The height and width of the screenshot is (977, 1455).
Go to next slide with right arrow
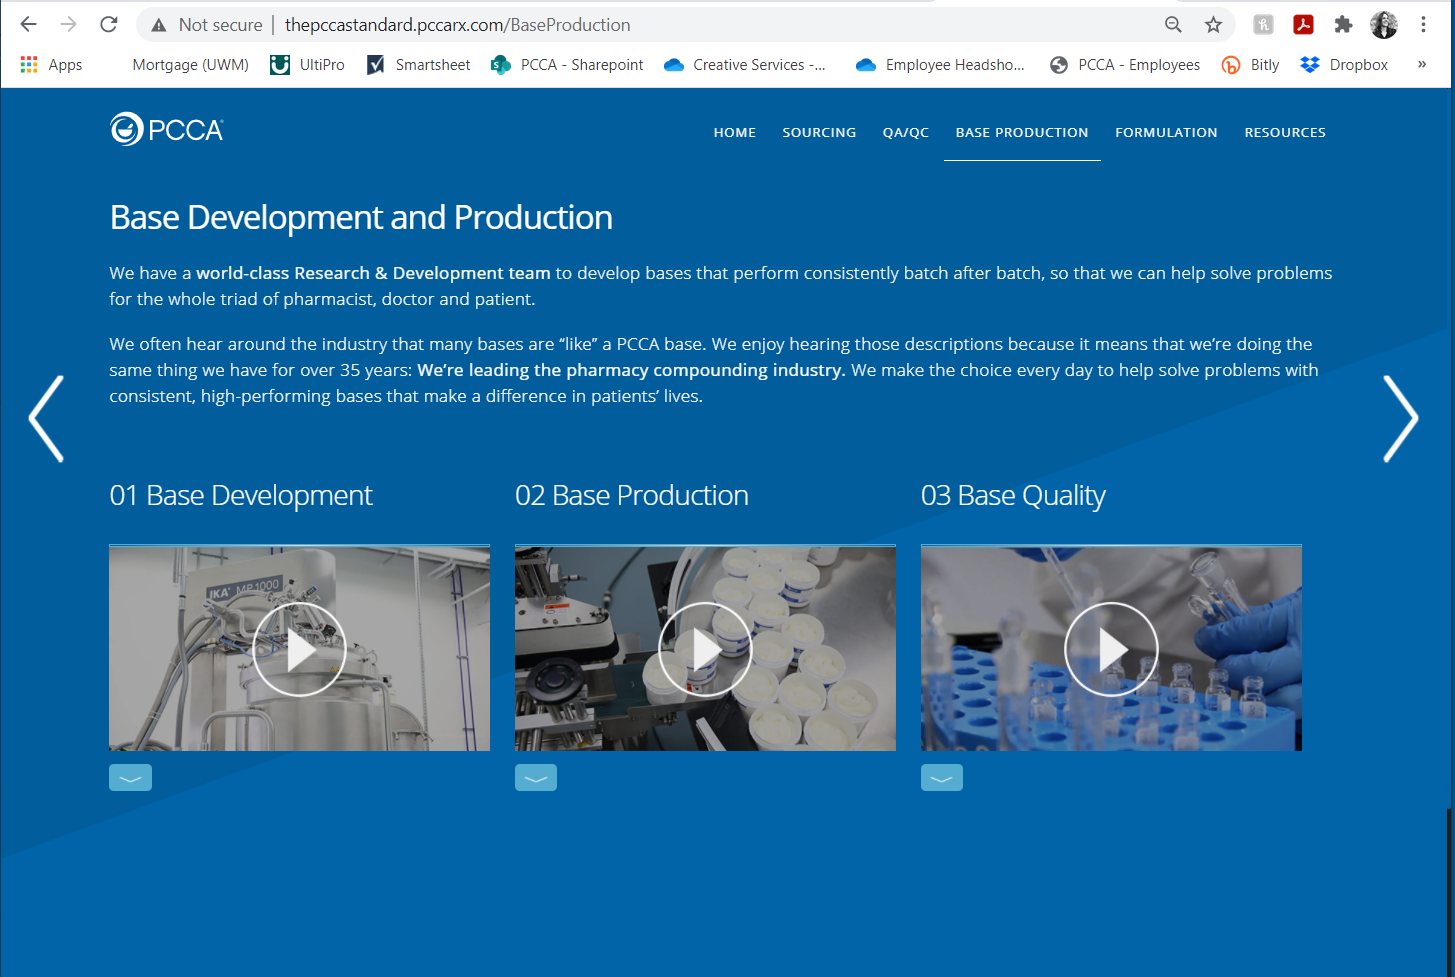click(1400, 419)
